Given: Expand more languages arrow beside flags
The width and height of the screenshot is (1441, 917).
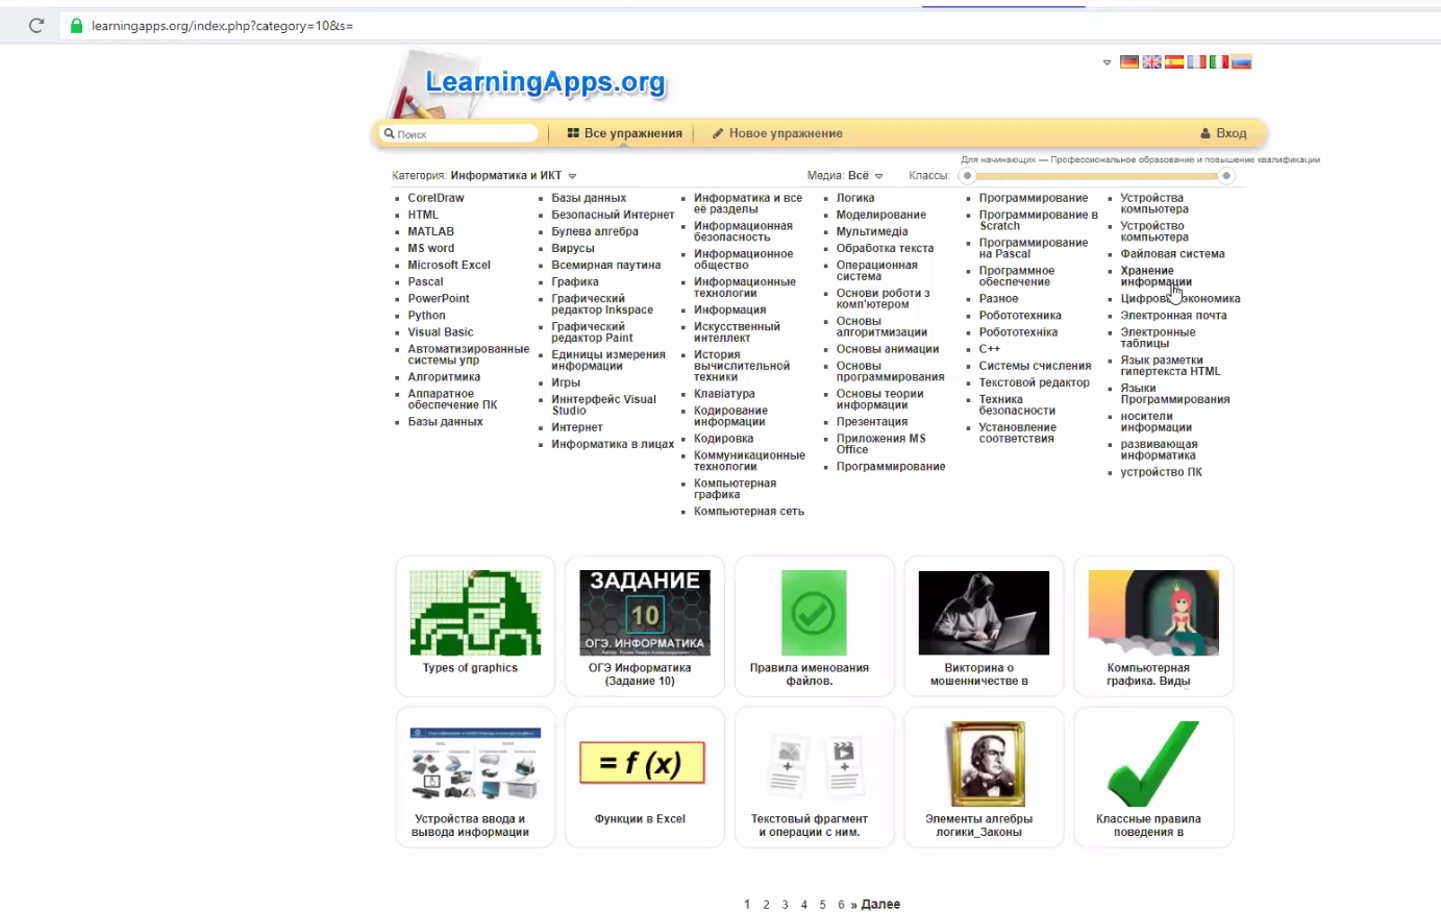Looking at the screenshot, I should click(x=1107, y=63).
